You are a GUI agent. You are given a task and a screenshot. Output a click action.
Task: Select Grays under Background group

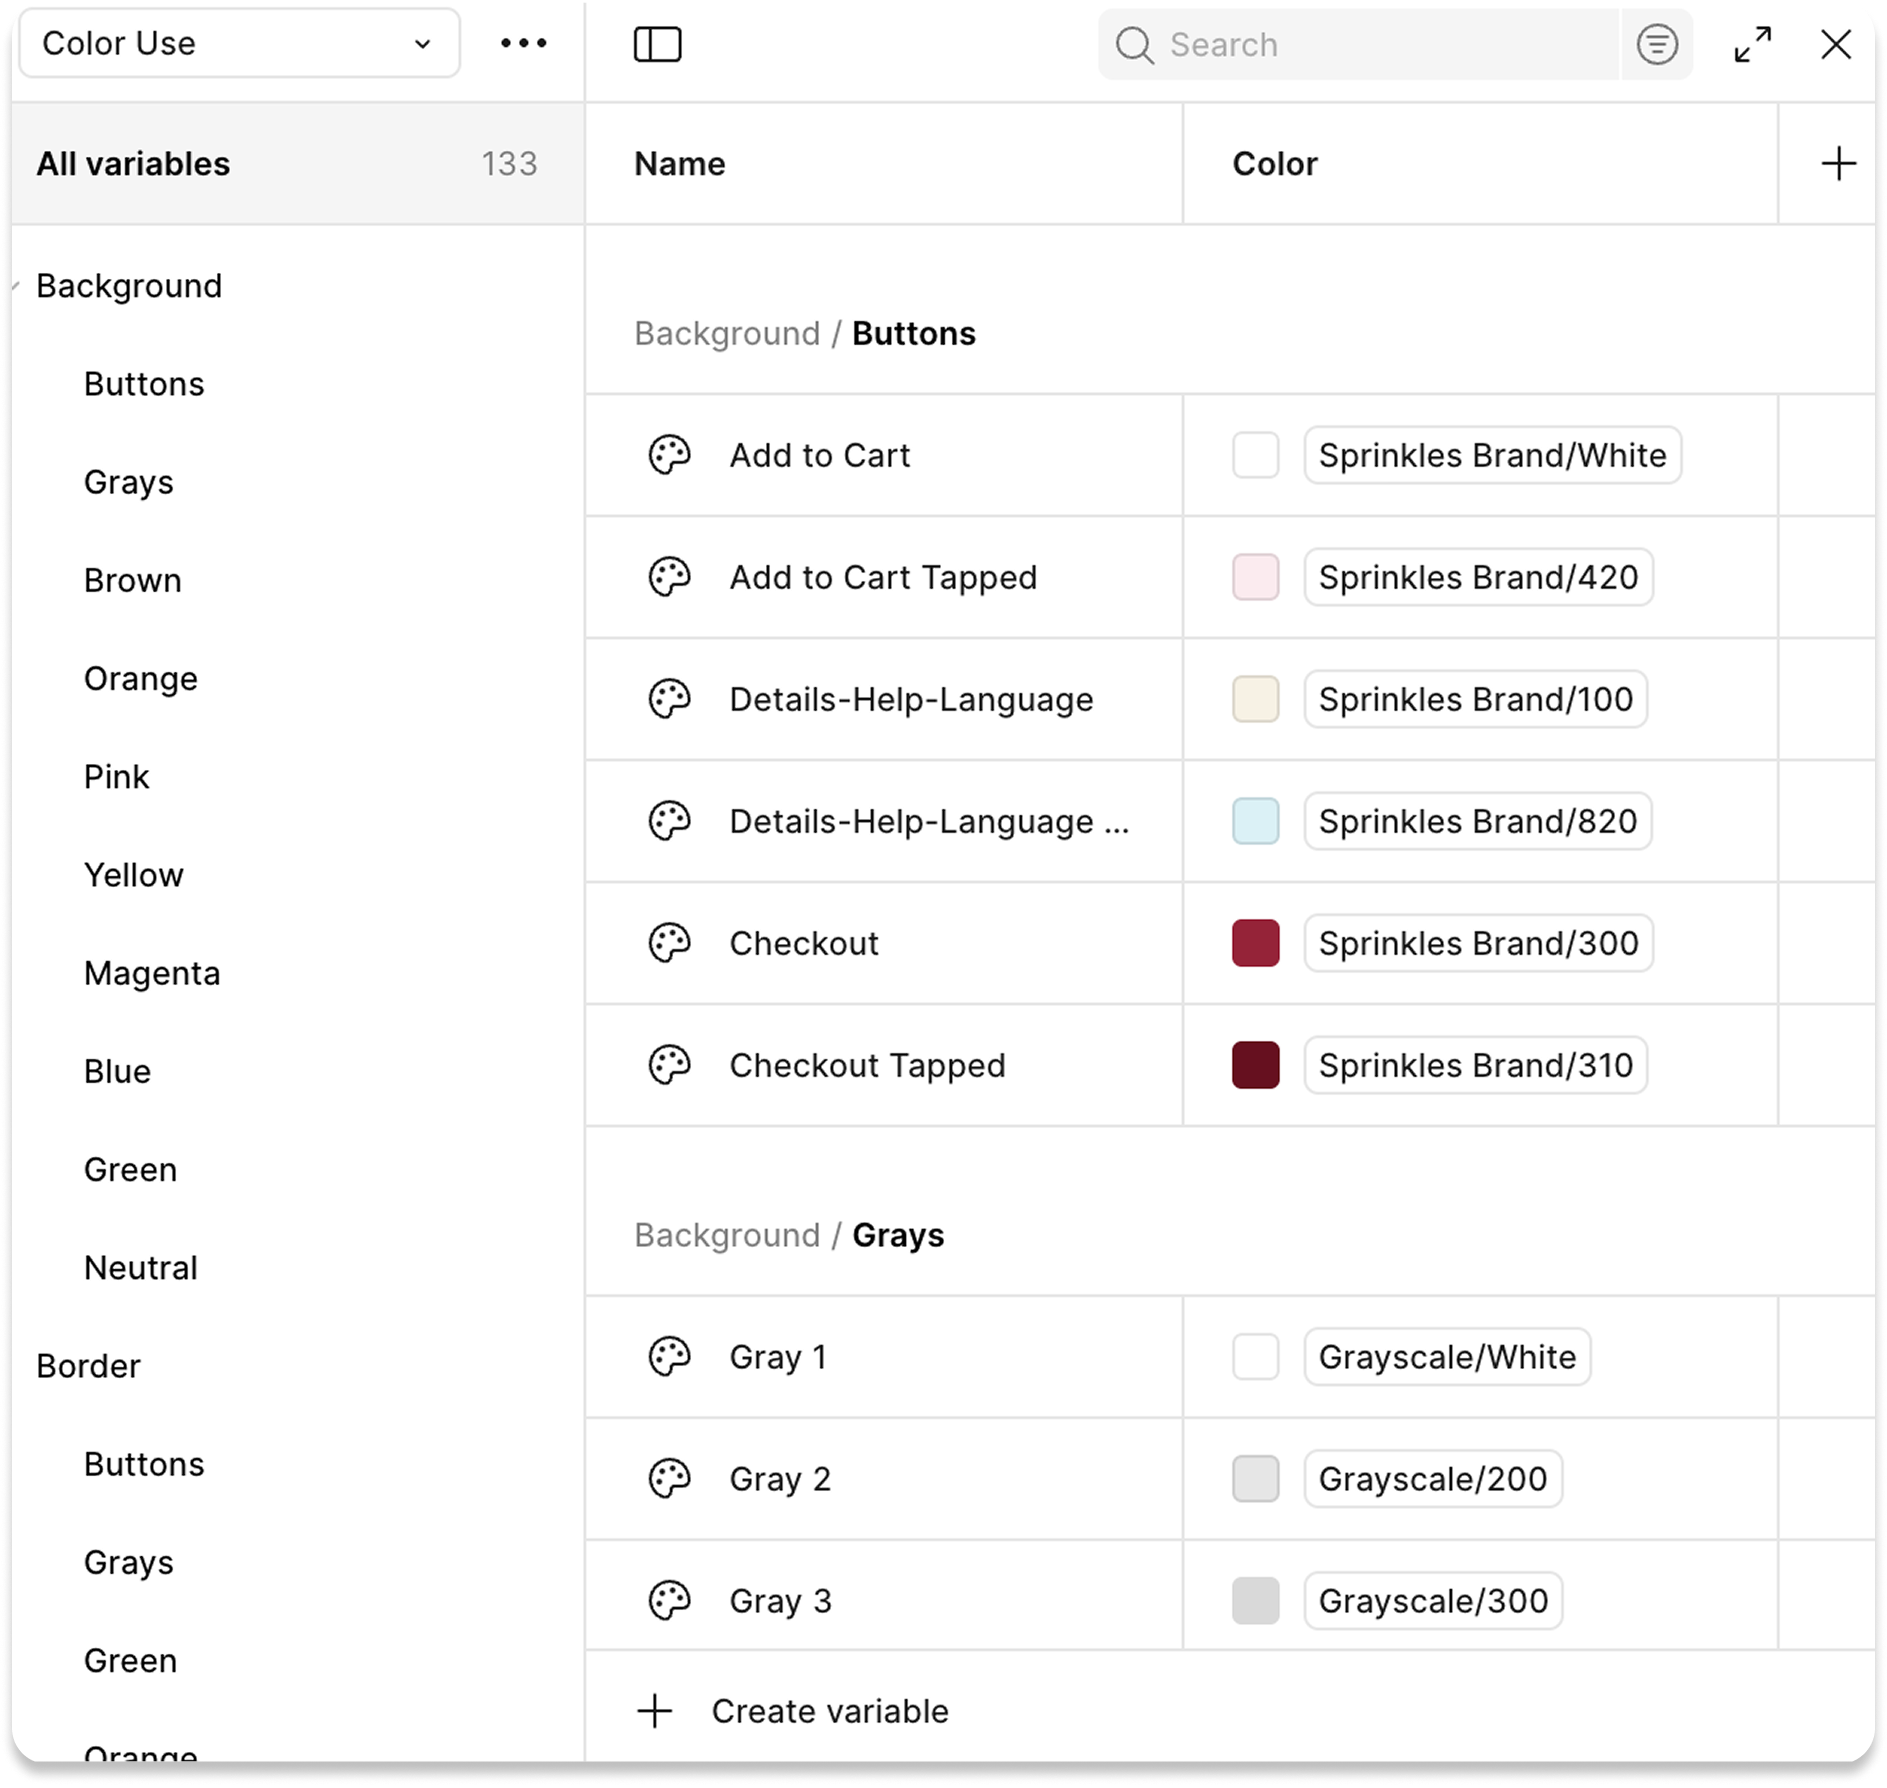(x=128, y=482)
